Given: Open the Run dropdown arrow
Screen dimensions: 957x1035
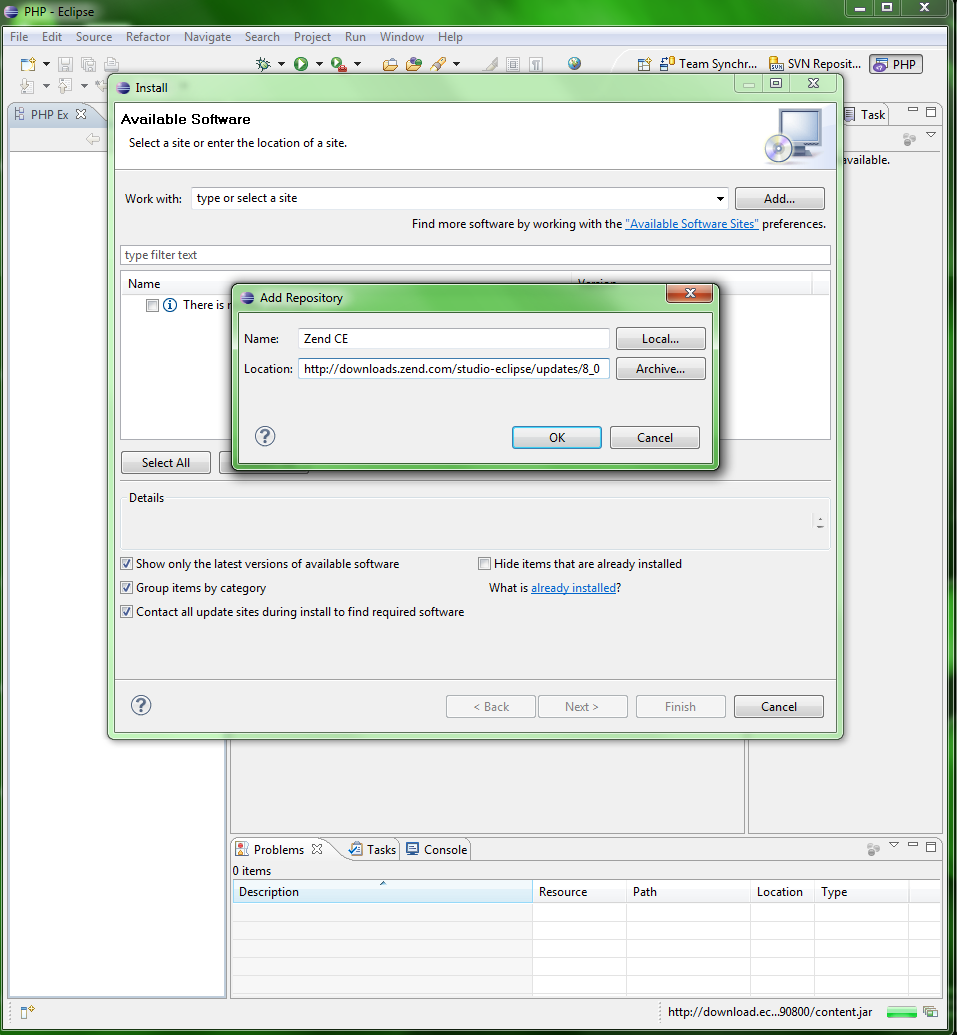Looking at the screenshot, I should pyautogui.click(x=319, y=64).
